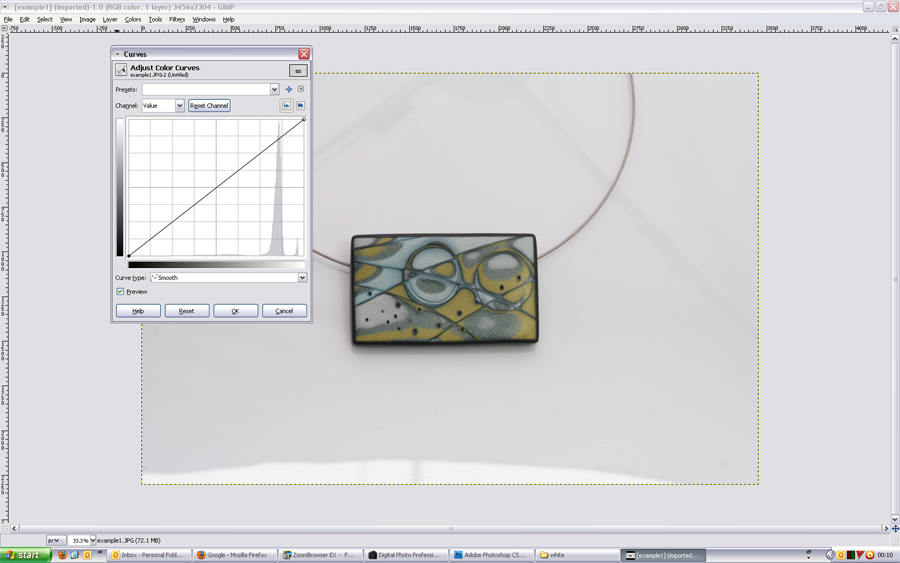Expand the Presets dropdown
900x563 pixels.
click(274, 90)
